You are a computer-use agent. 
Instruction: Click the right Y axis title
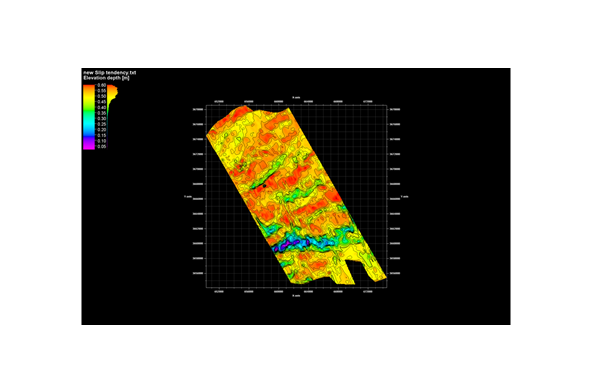(404, 197)
